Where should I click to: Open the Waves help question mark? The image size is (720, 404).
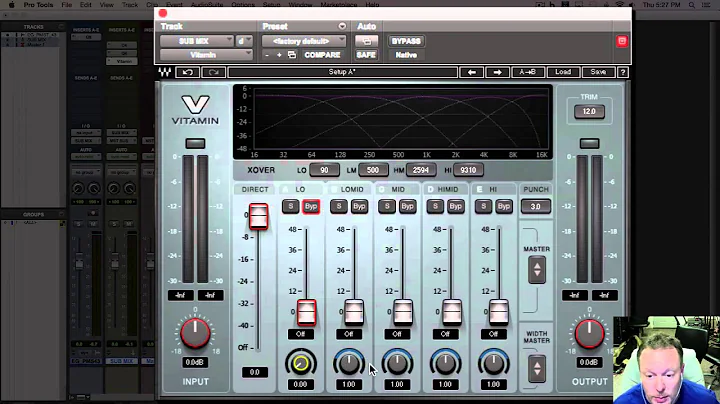tap(623, 72)
